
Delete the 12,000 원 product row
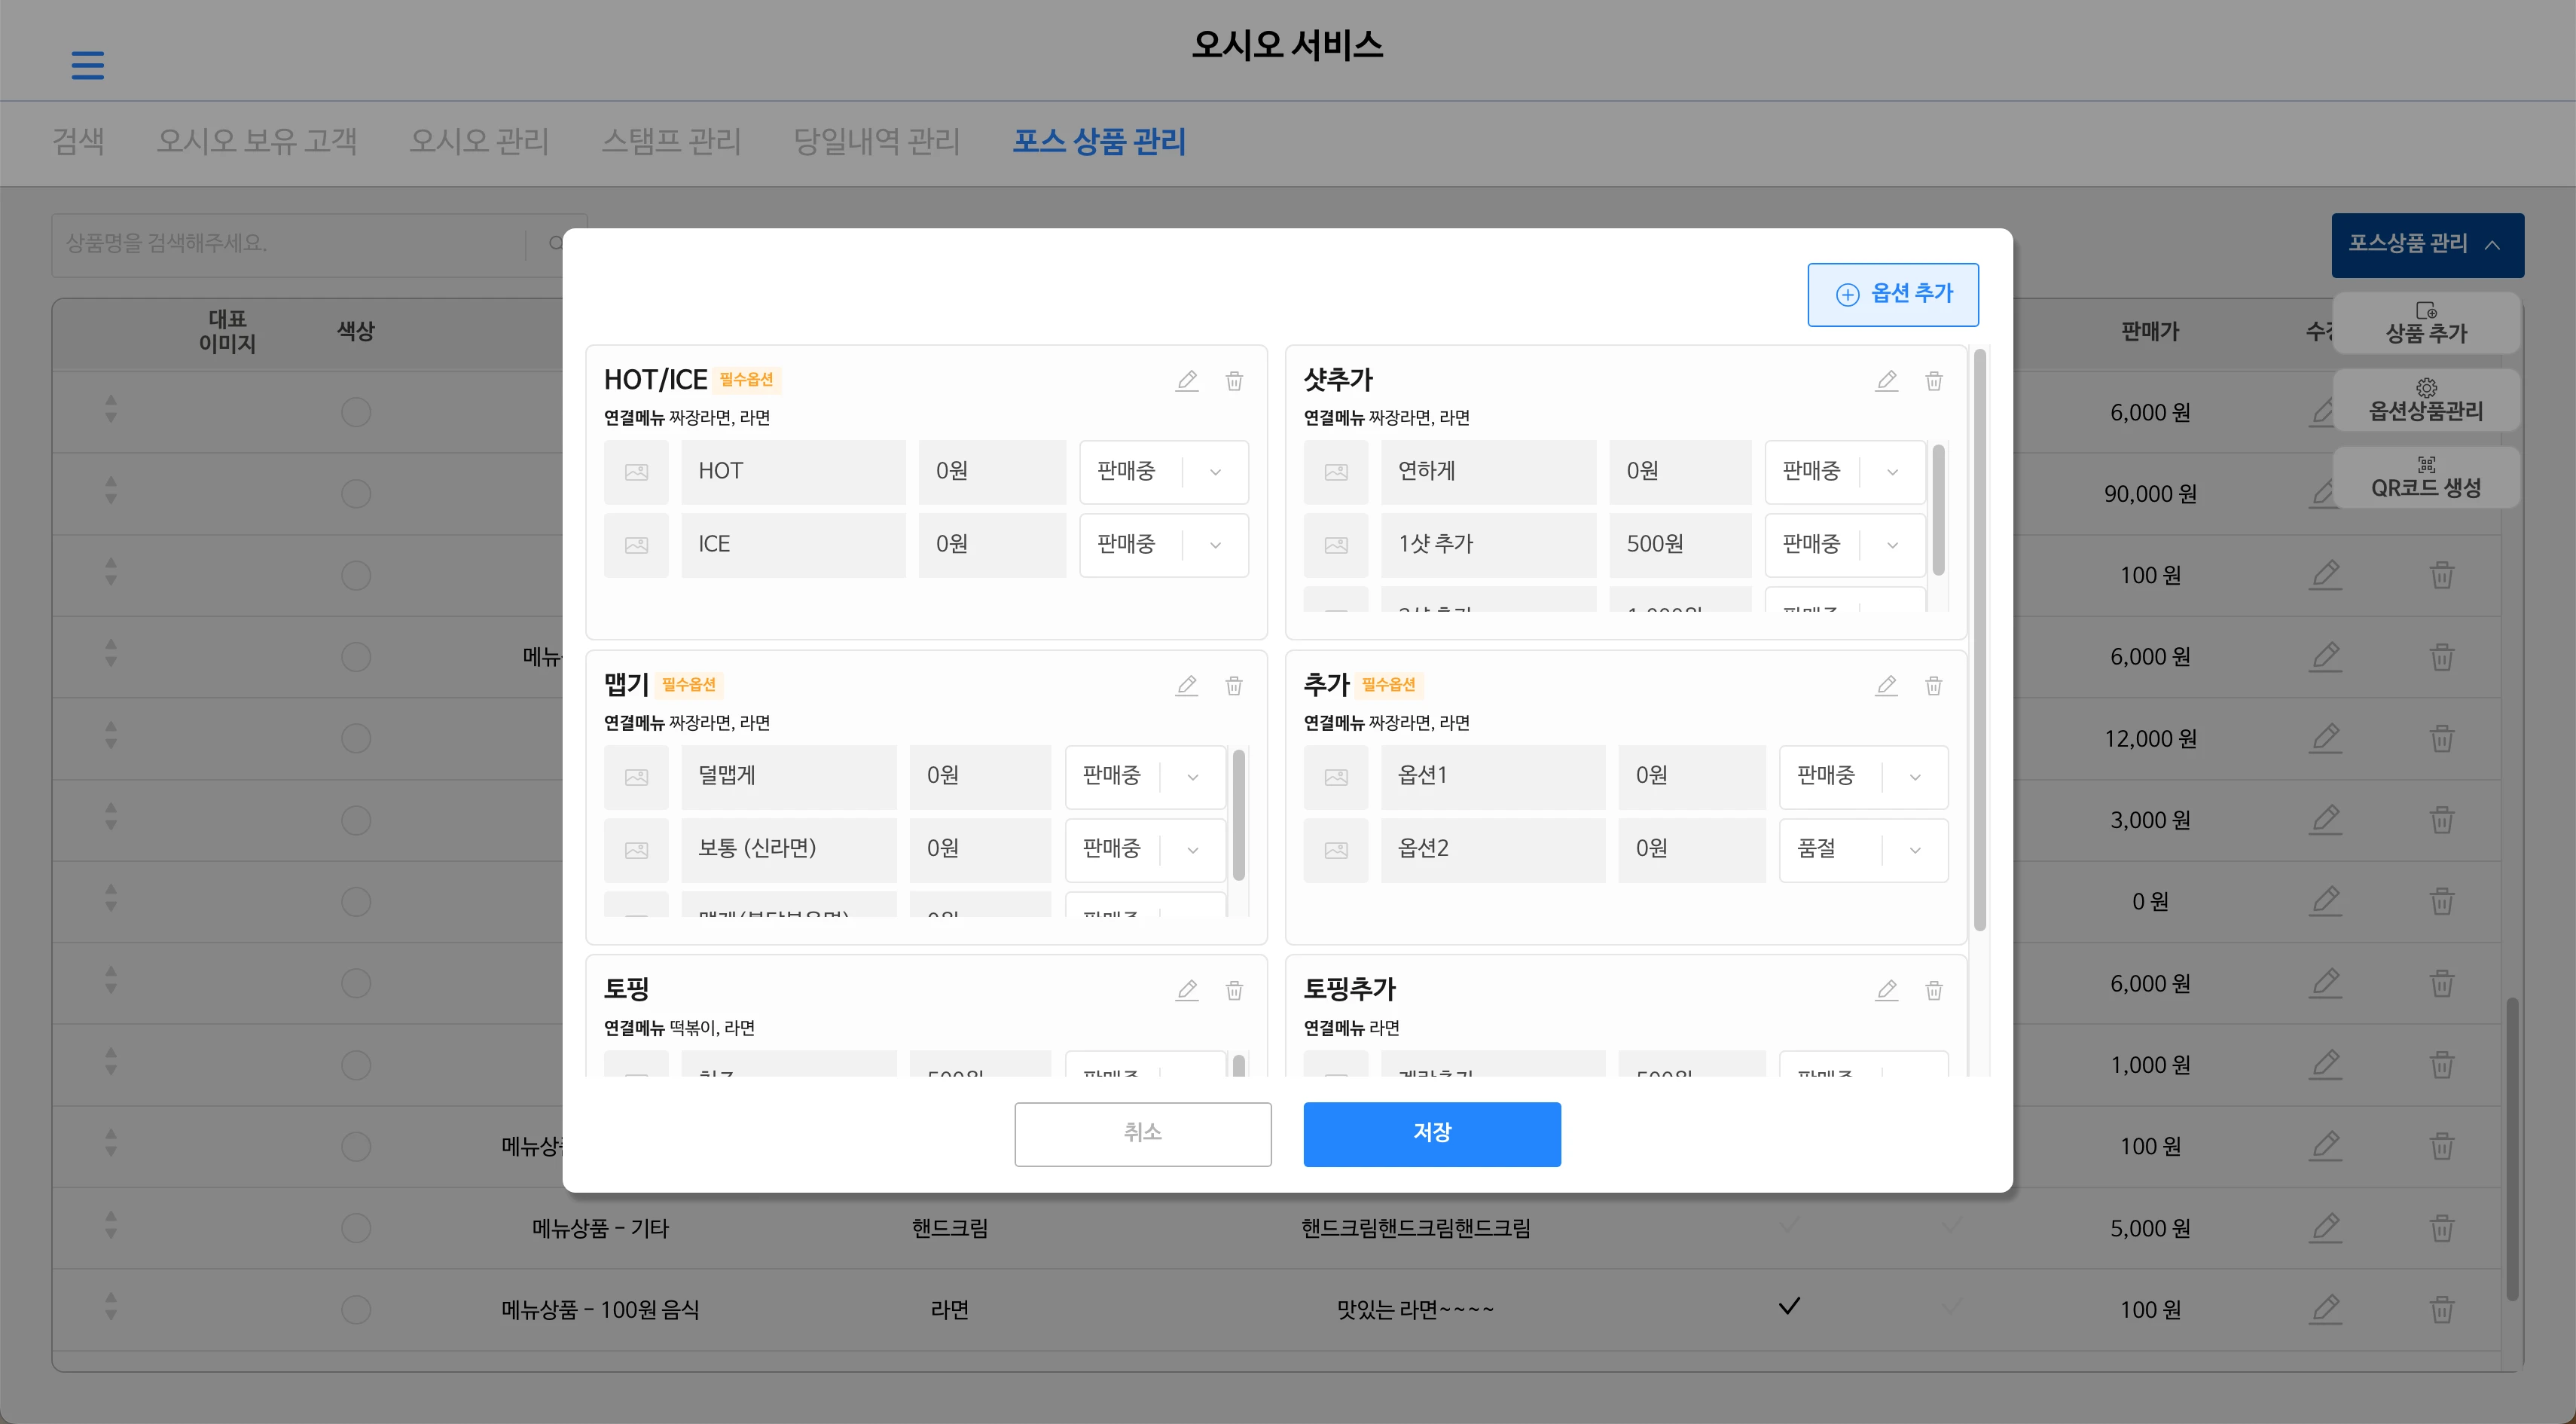2442,739
